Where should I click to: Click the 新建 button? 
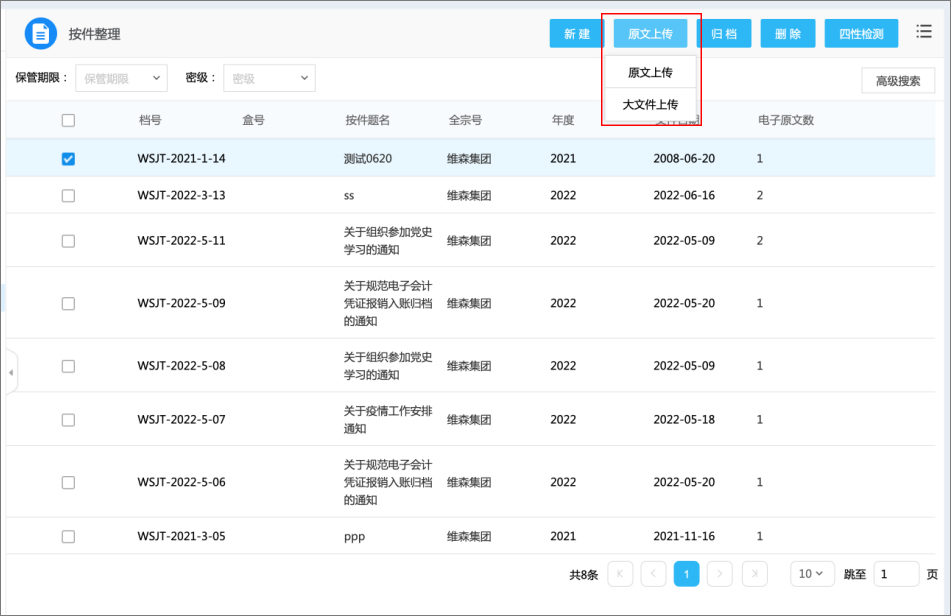click(576, 34)
